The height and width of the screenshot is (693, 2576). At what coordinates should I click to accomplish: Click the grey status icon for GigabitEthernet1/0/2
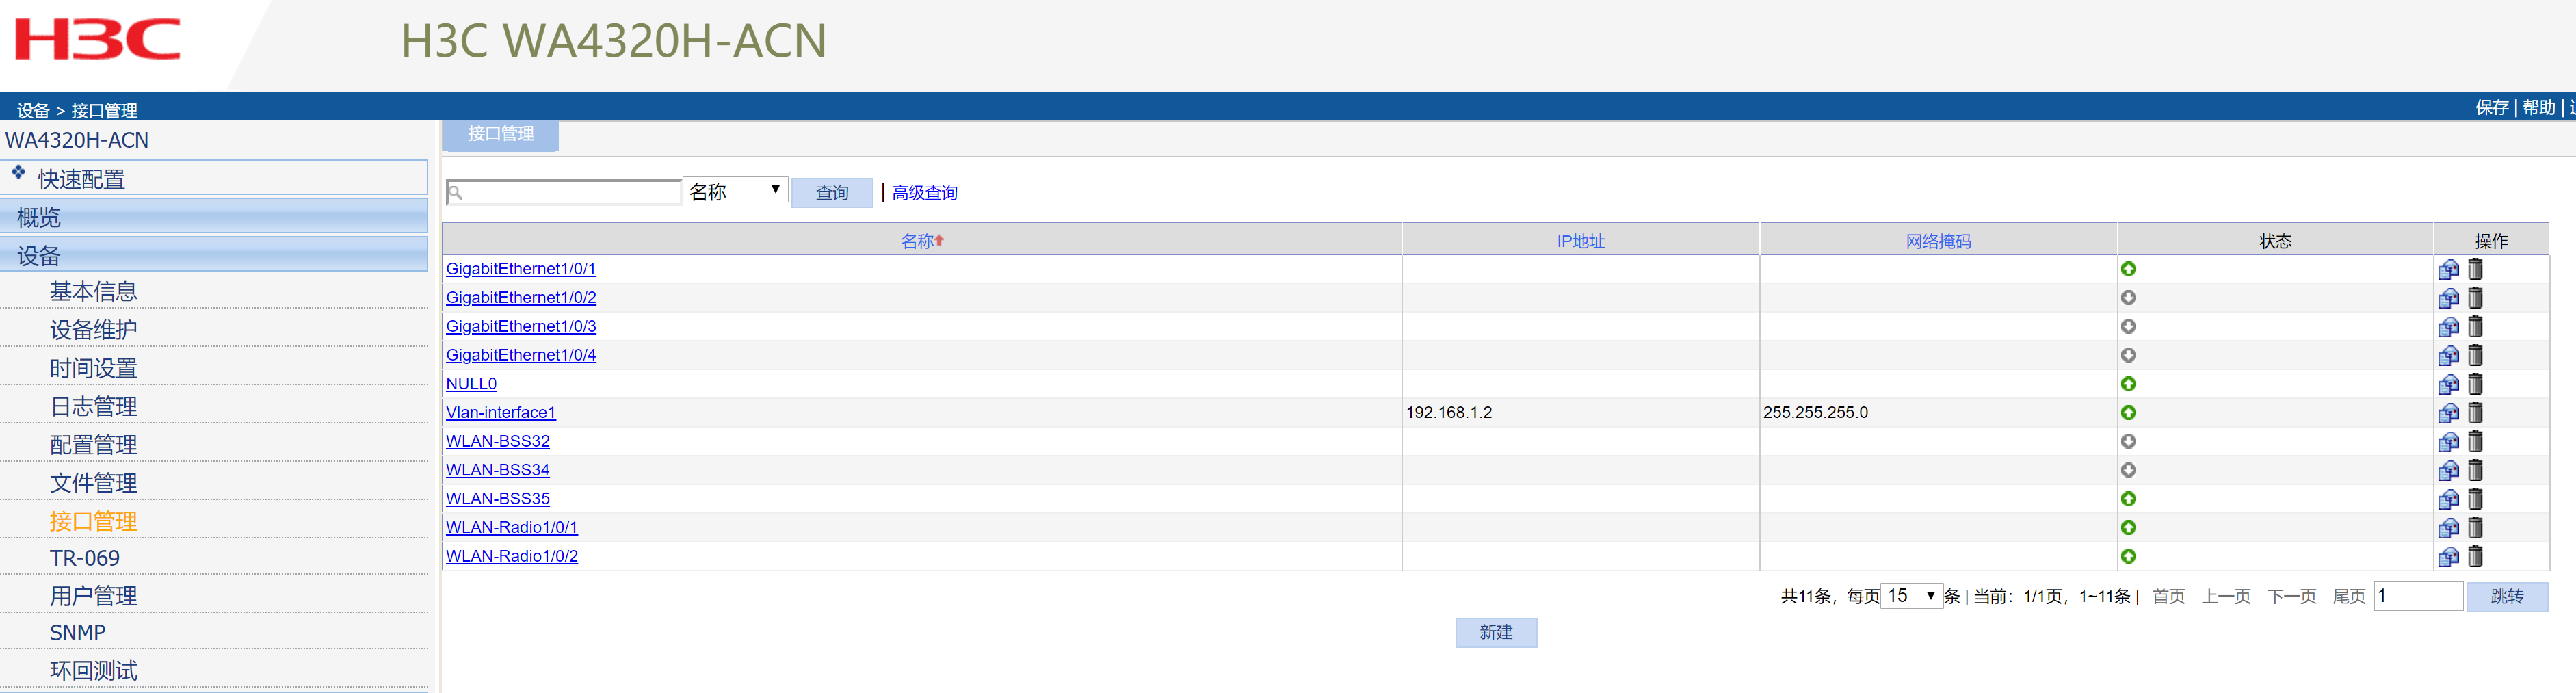(2128, 298)
